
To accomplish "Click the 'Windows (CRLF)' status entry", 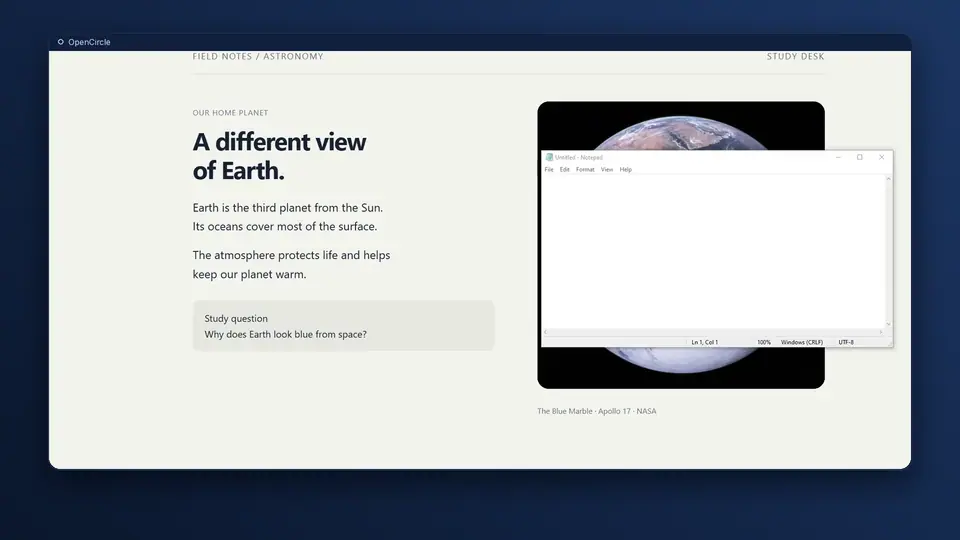I will [x=801, y=342].
